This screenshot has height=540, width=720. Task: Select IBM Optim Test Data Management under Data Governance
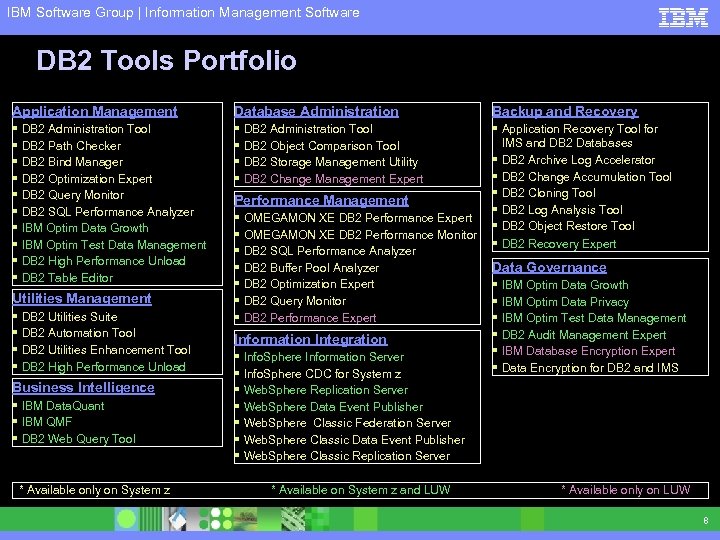pos(594,318)
